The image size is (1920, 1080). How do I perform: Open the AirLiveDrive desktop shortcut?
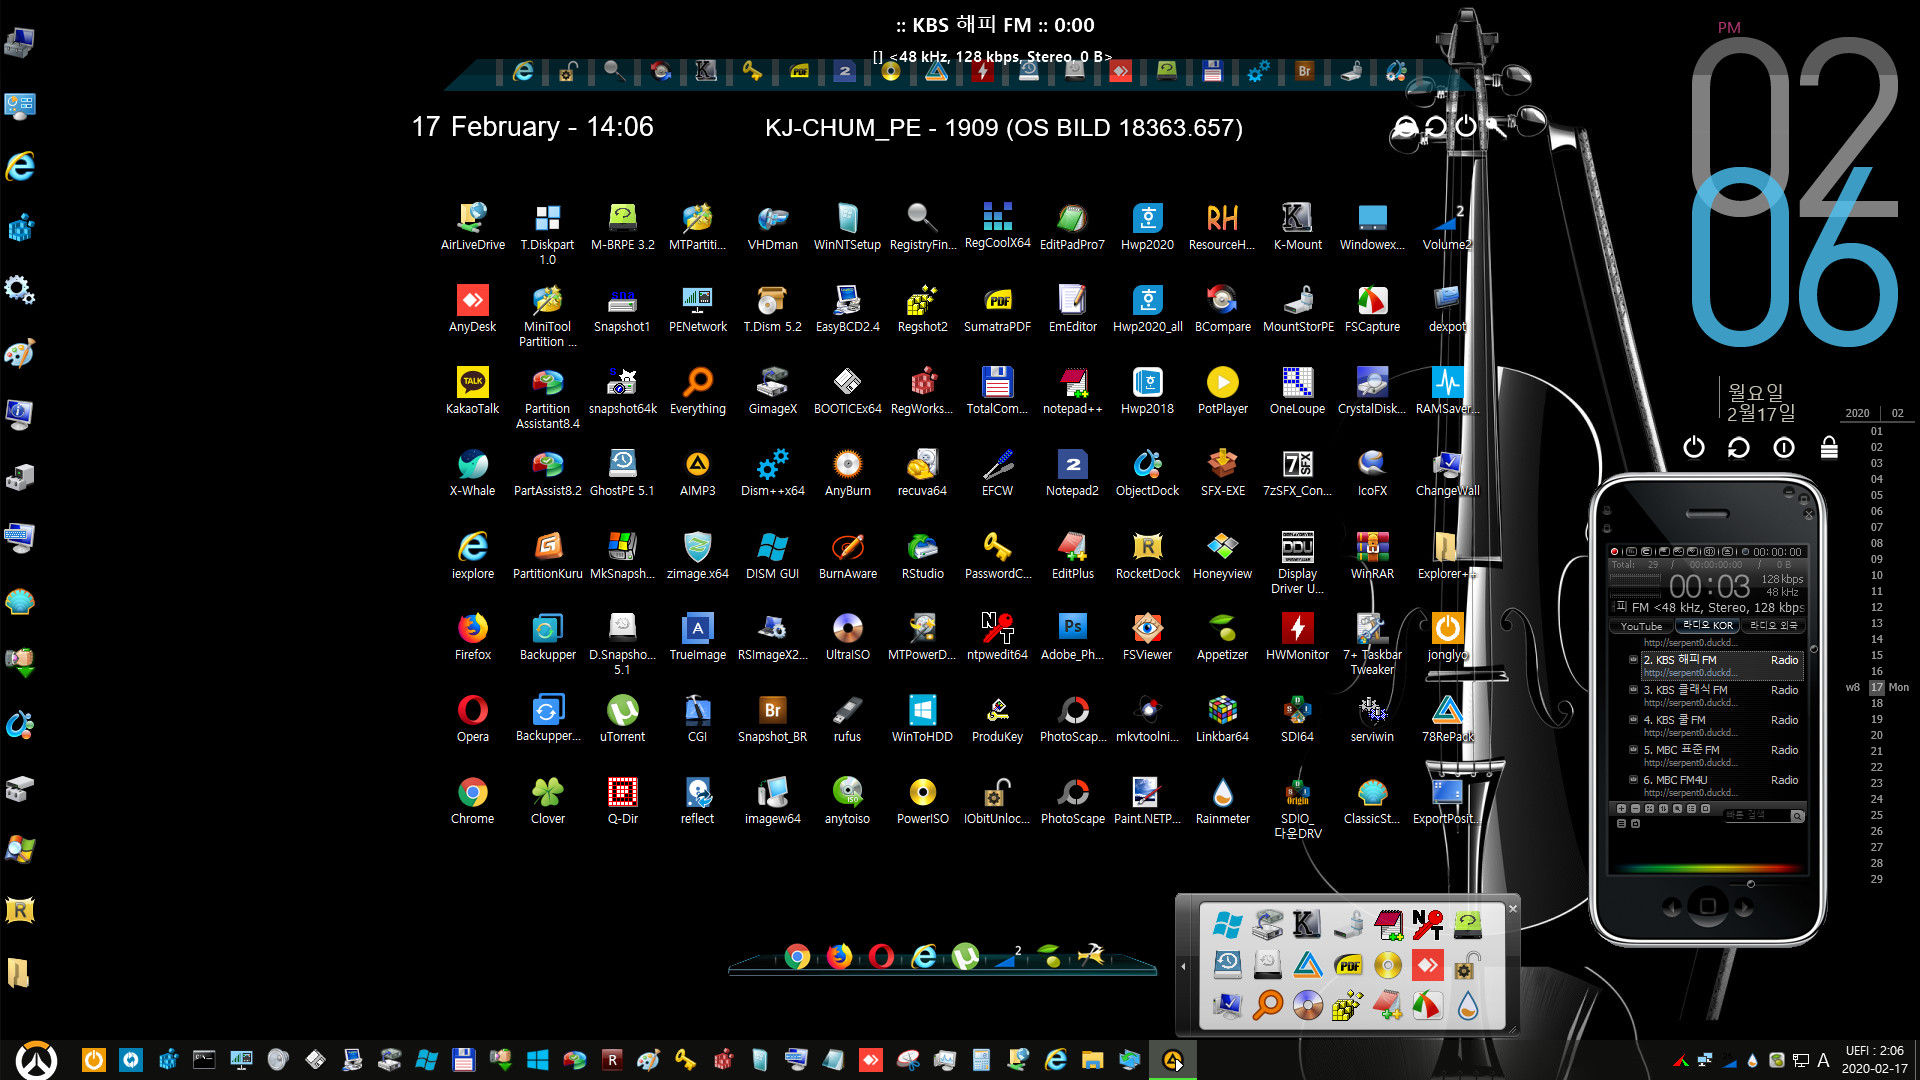[x=472, y=226]
